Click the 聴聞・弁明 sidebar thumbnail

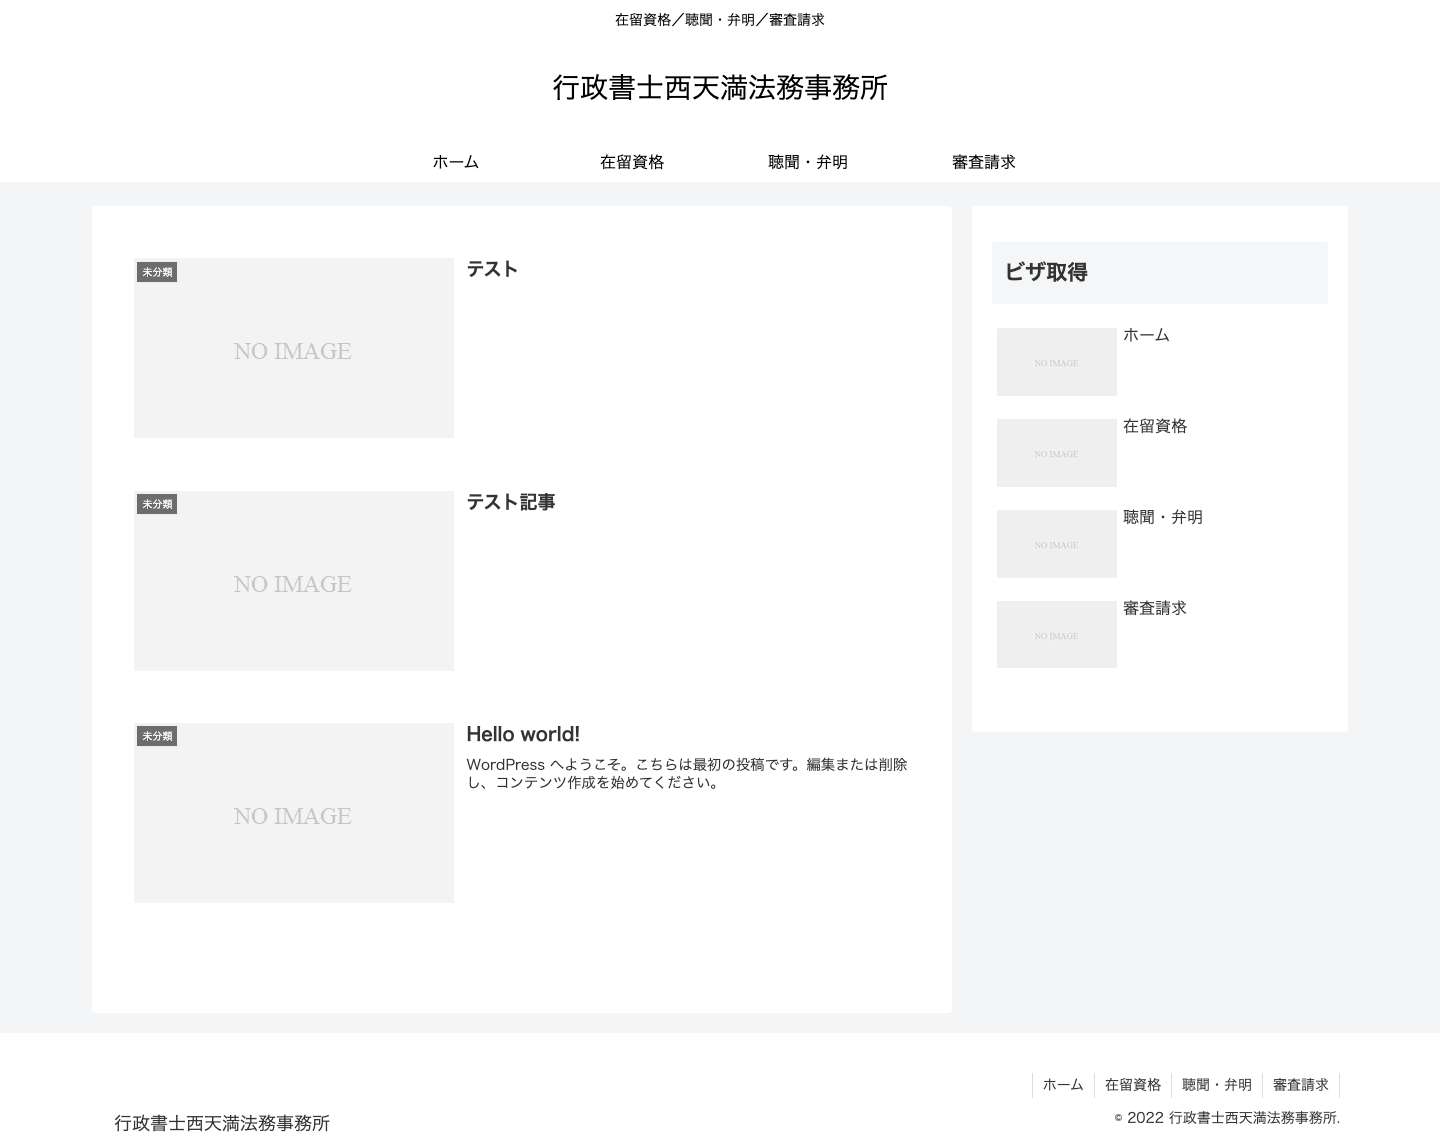[x=1056, y=543]
